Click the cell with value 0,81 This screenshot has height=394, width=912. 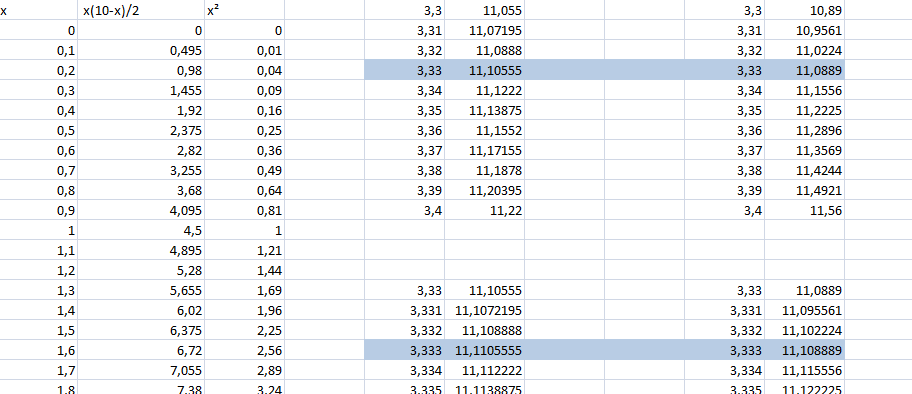click(244, 211)
